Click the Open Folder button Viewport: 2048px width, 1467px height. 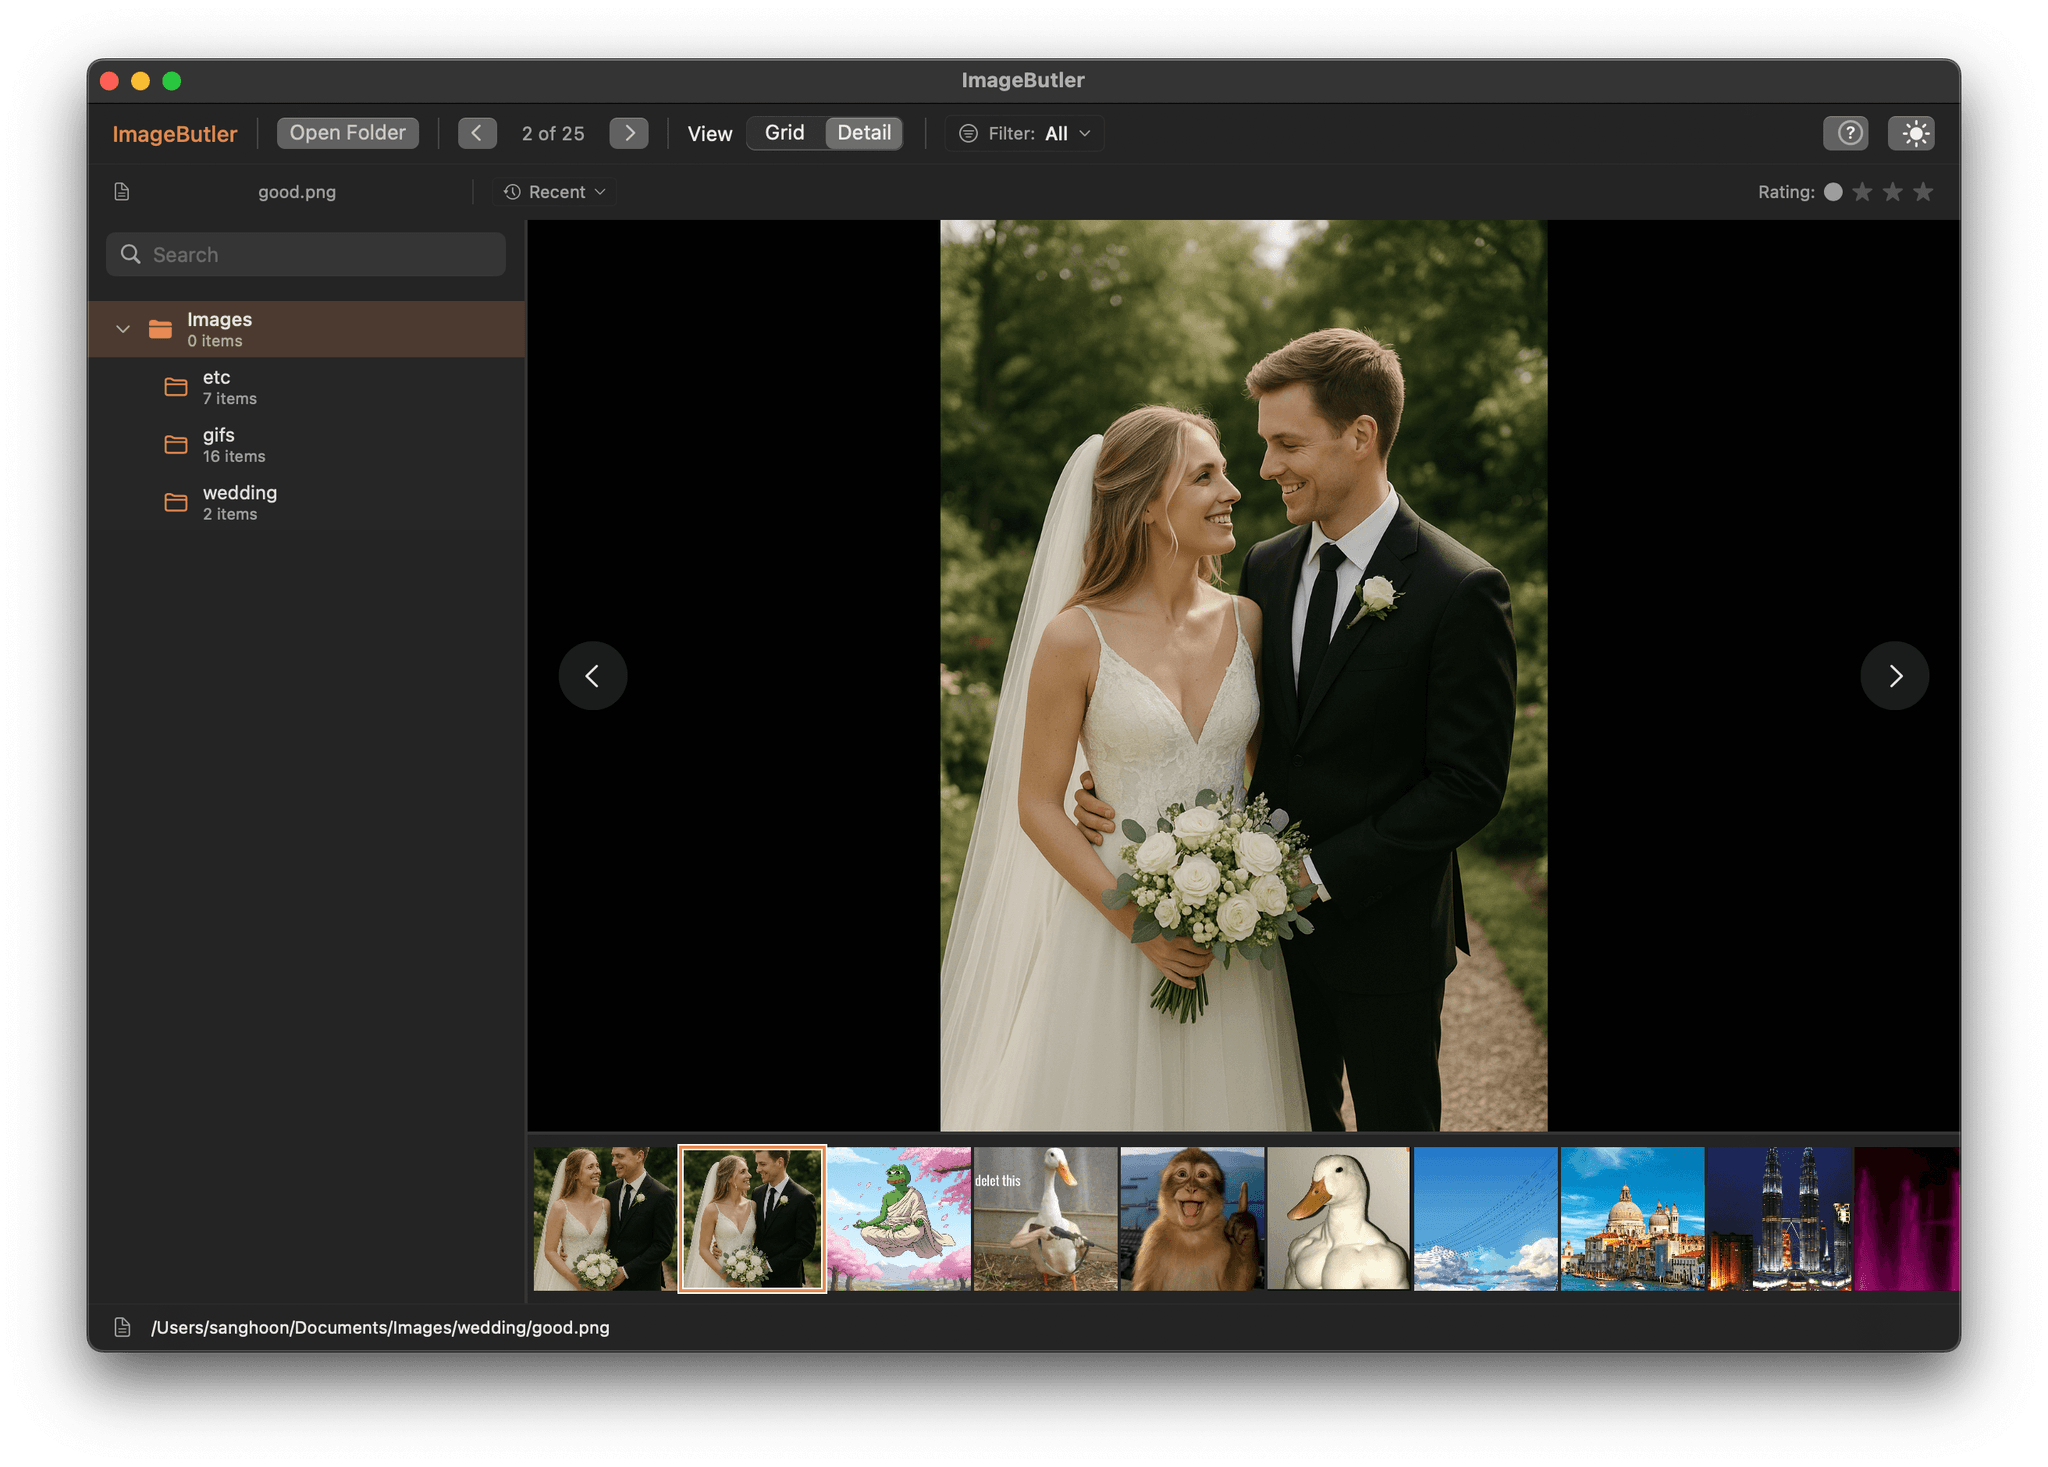[x=347, y=132]
